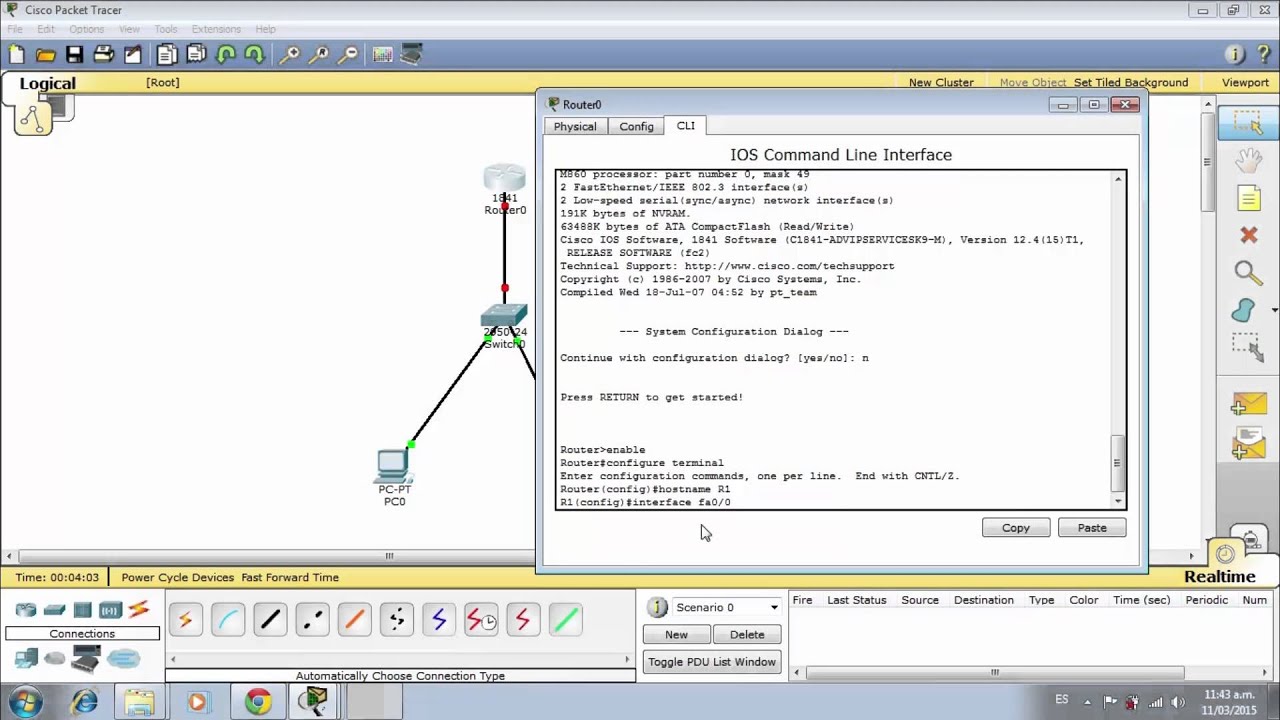Image resolution: width=1280 pixels, height=720 pixels.
Task: Select Multiuser Connection category
Action: pyautogui.click(x=124, y=658)
